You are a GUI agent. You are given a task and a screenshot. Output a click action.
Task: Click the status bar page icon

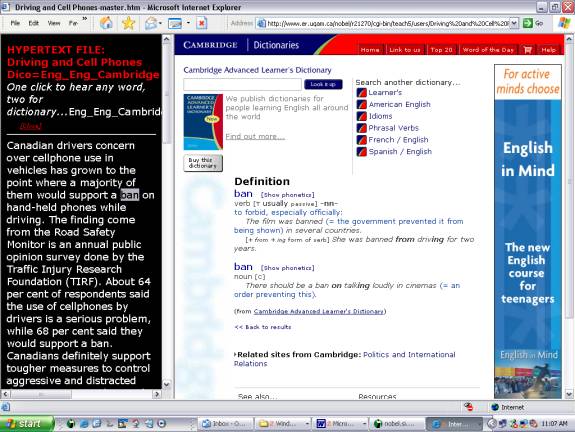6,407
